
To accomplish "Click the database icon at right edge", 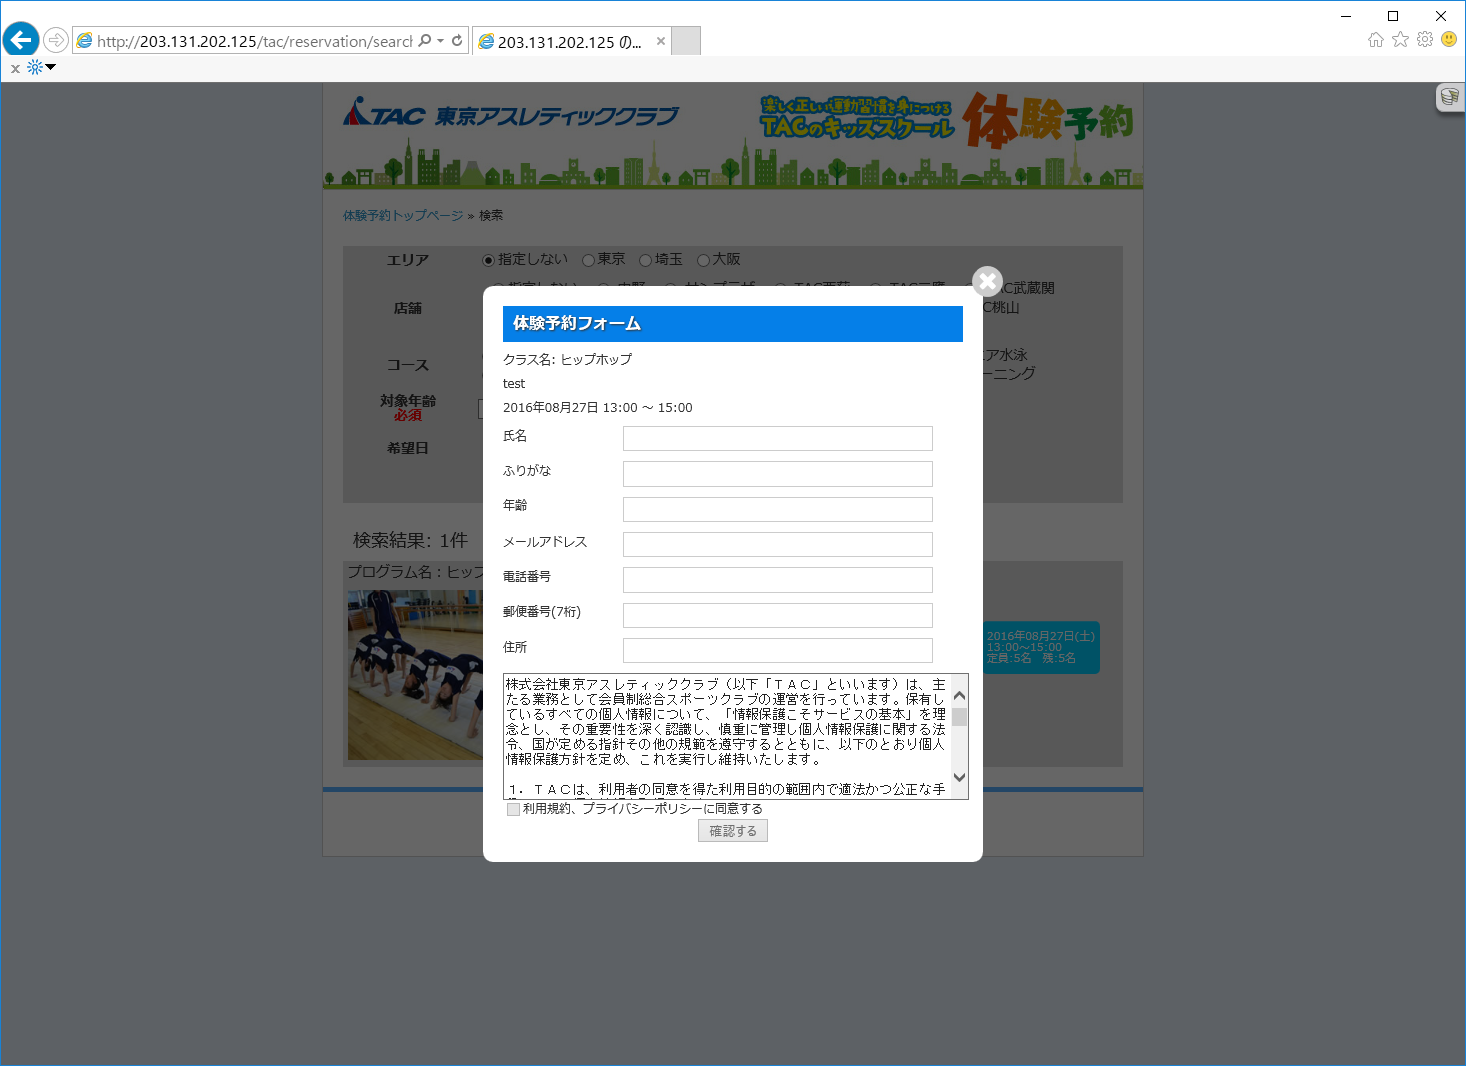I will click(1449, 97).
